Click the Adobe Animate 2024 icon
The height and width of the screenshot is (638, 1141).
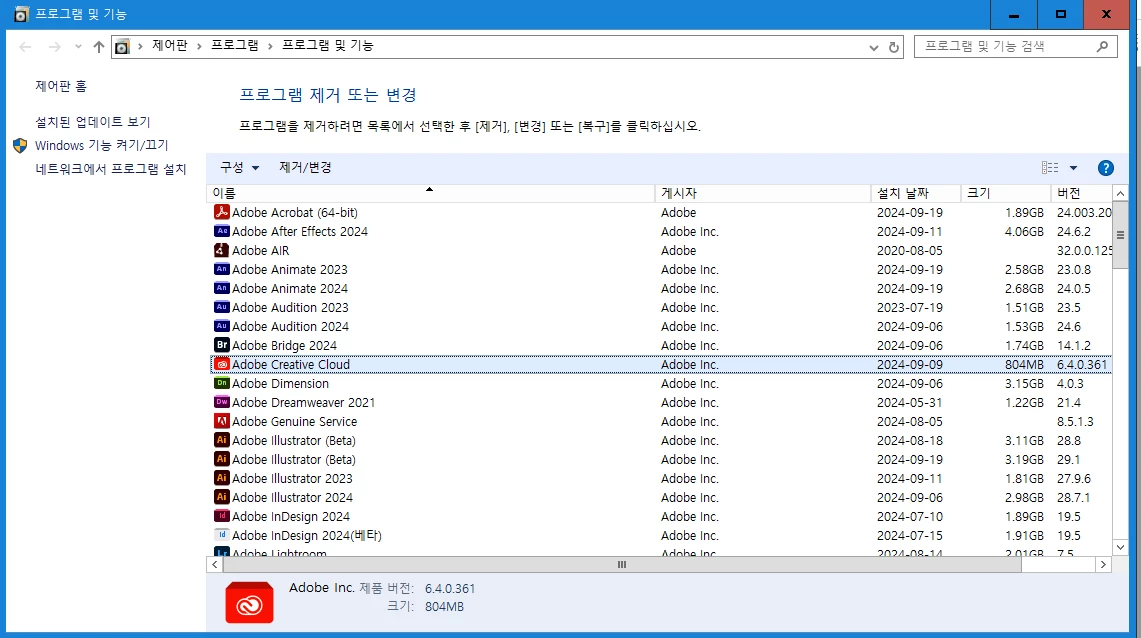pyautogui.click(x=222, y=288)
